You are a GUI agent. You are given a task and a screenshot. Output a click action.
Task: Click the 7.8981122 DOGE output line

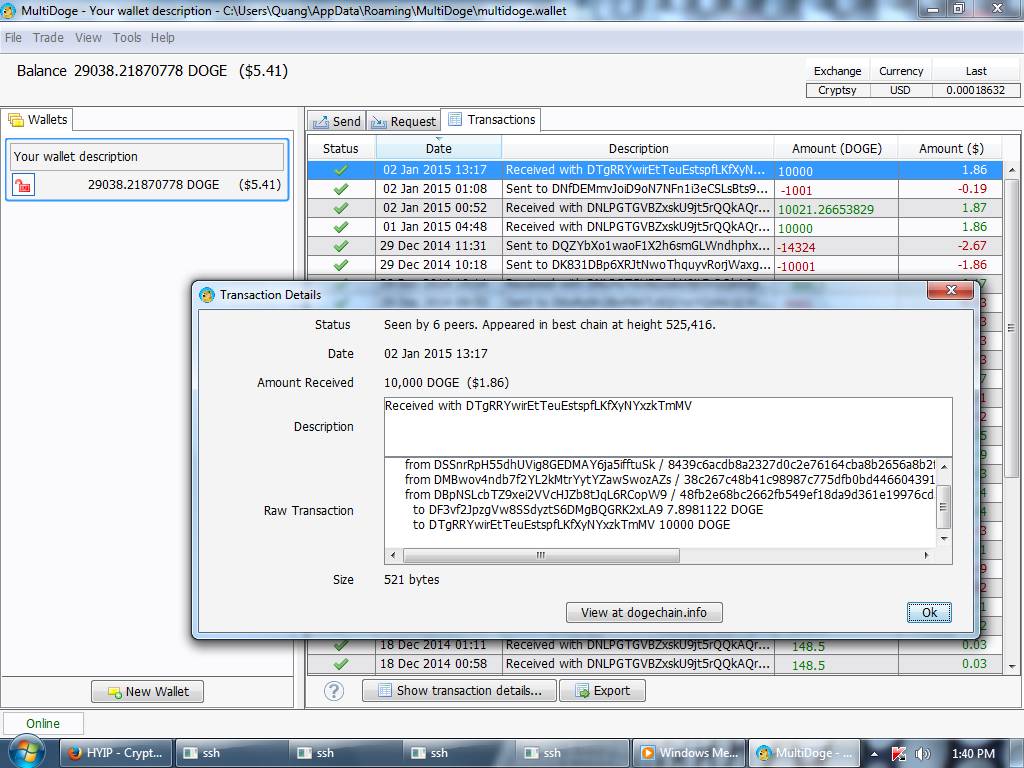[588, 509]
